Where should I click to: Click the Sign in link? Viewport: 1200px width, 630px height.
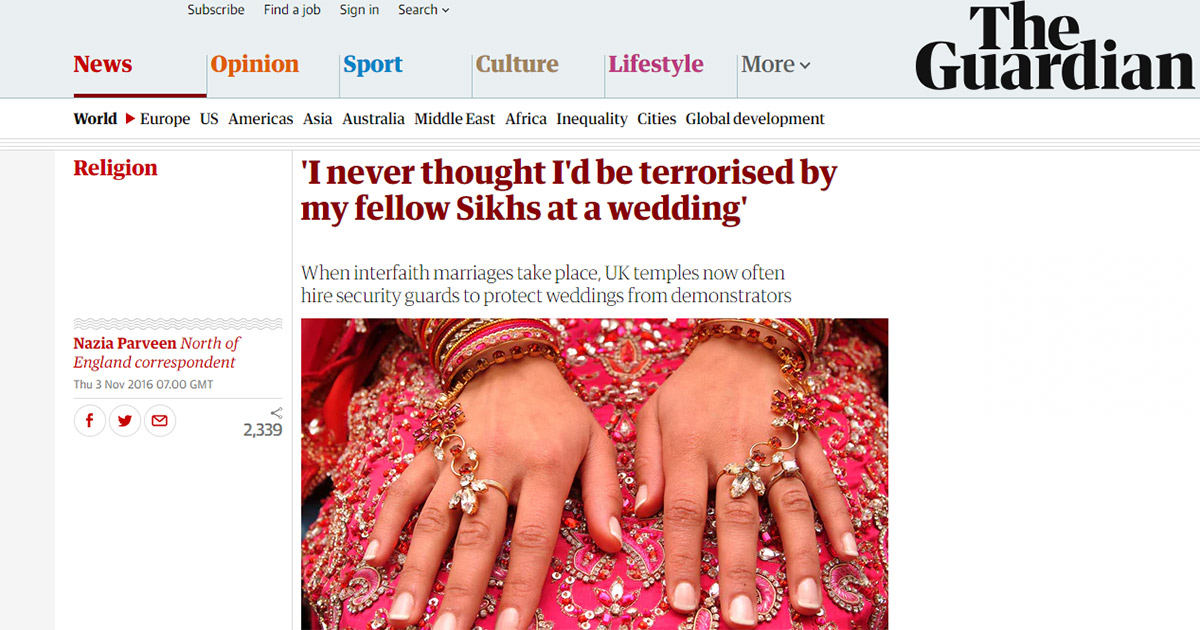click(359, 10)
